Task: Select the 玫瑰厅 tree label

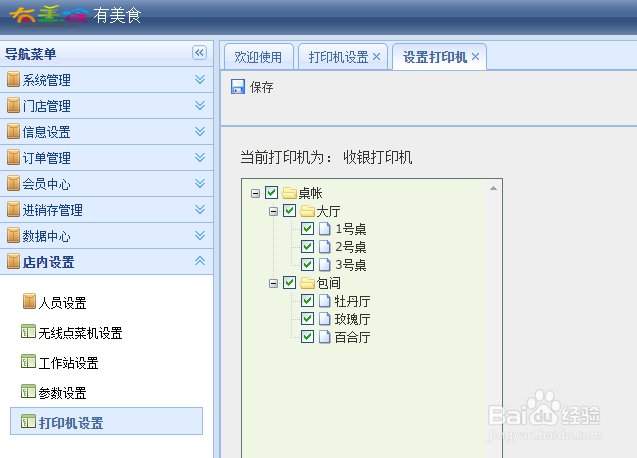Action: coord(352,319)
